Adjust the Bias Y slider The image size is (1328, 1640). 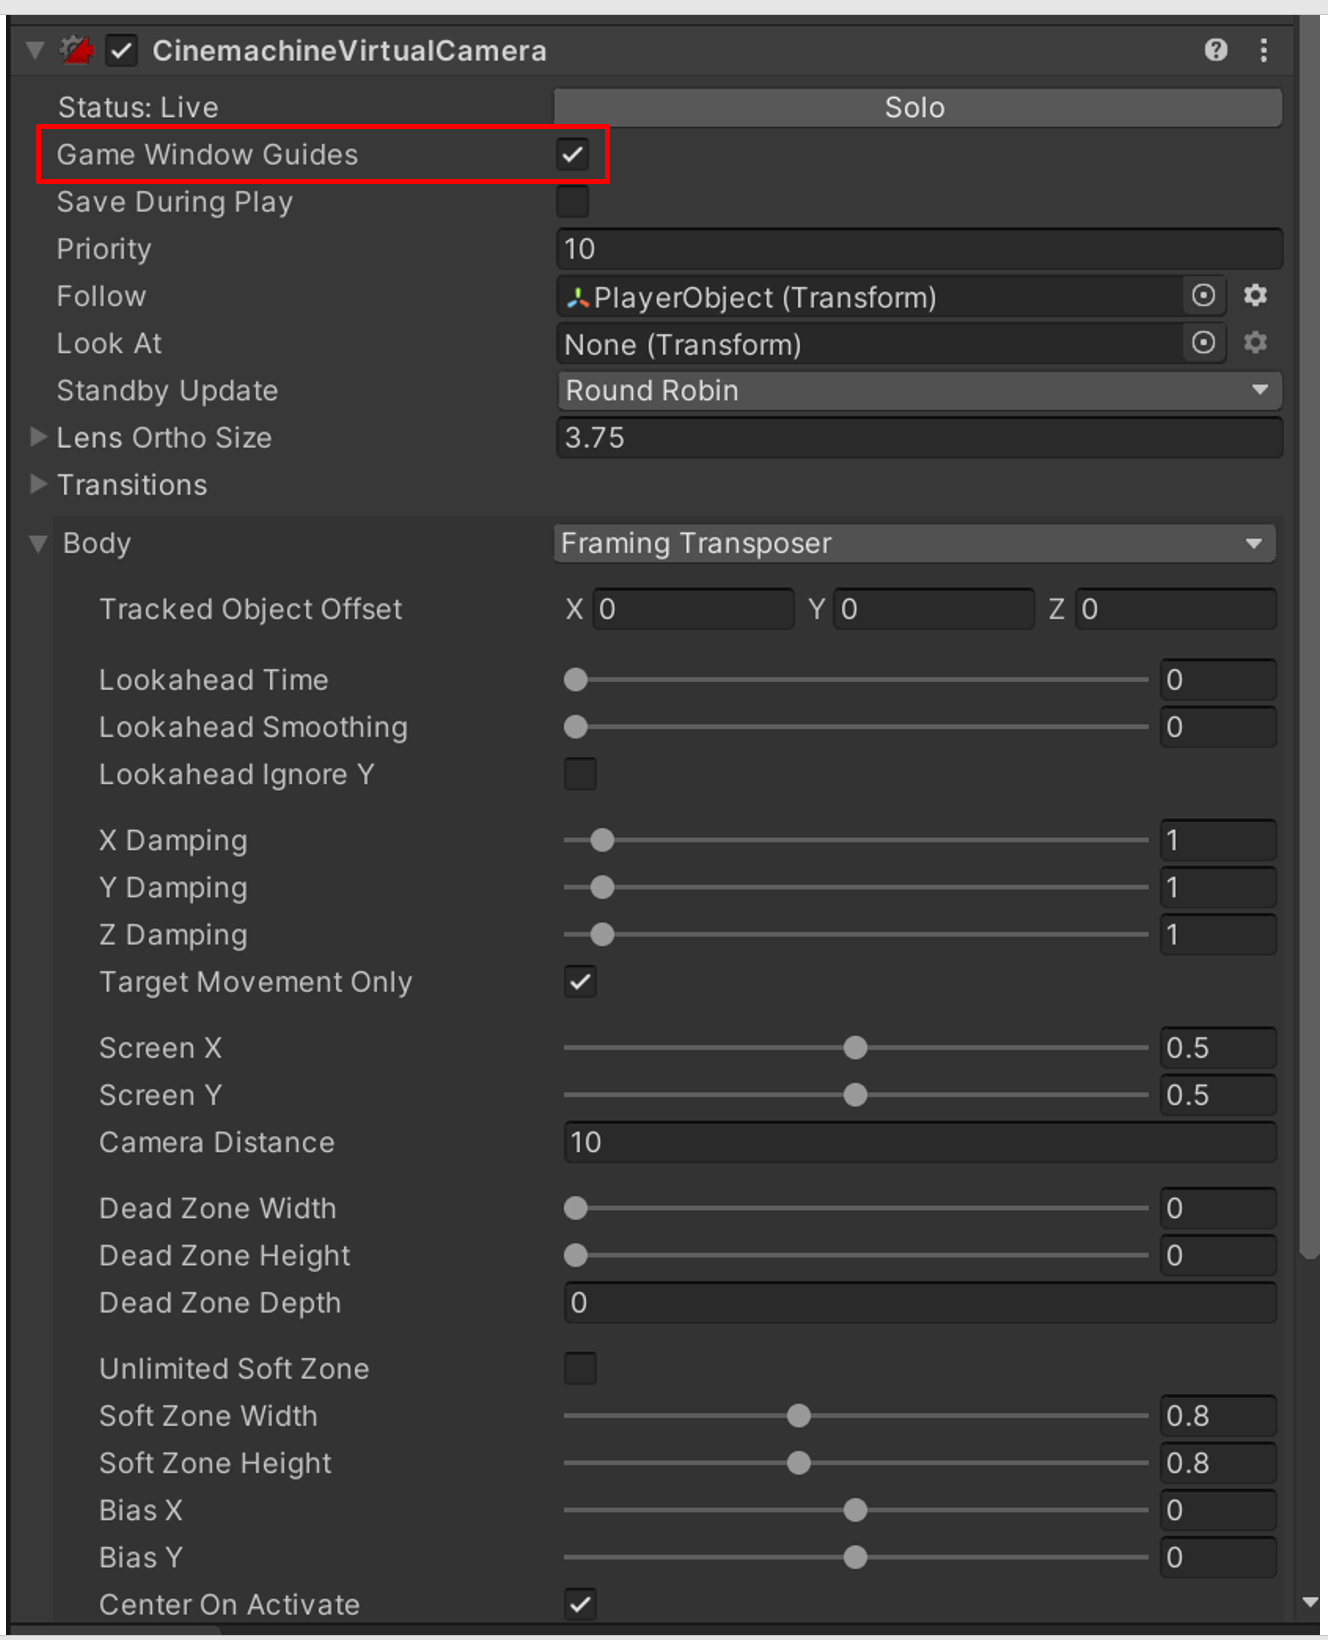point(856,1557)
